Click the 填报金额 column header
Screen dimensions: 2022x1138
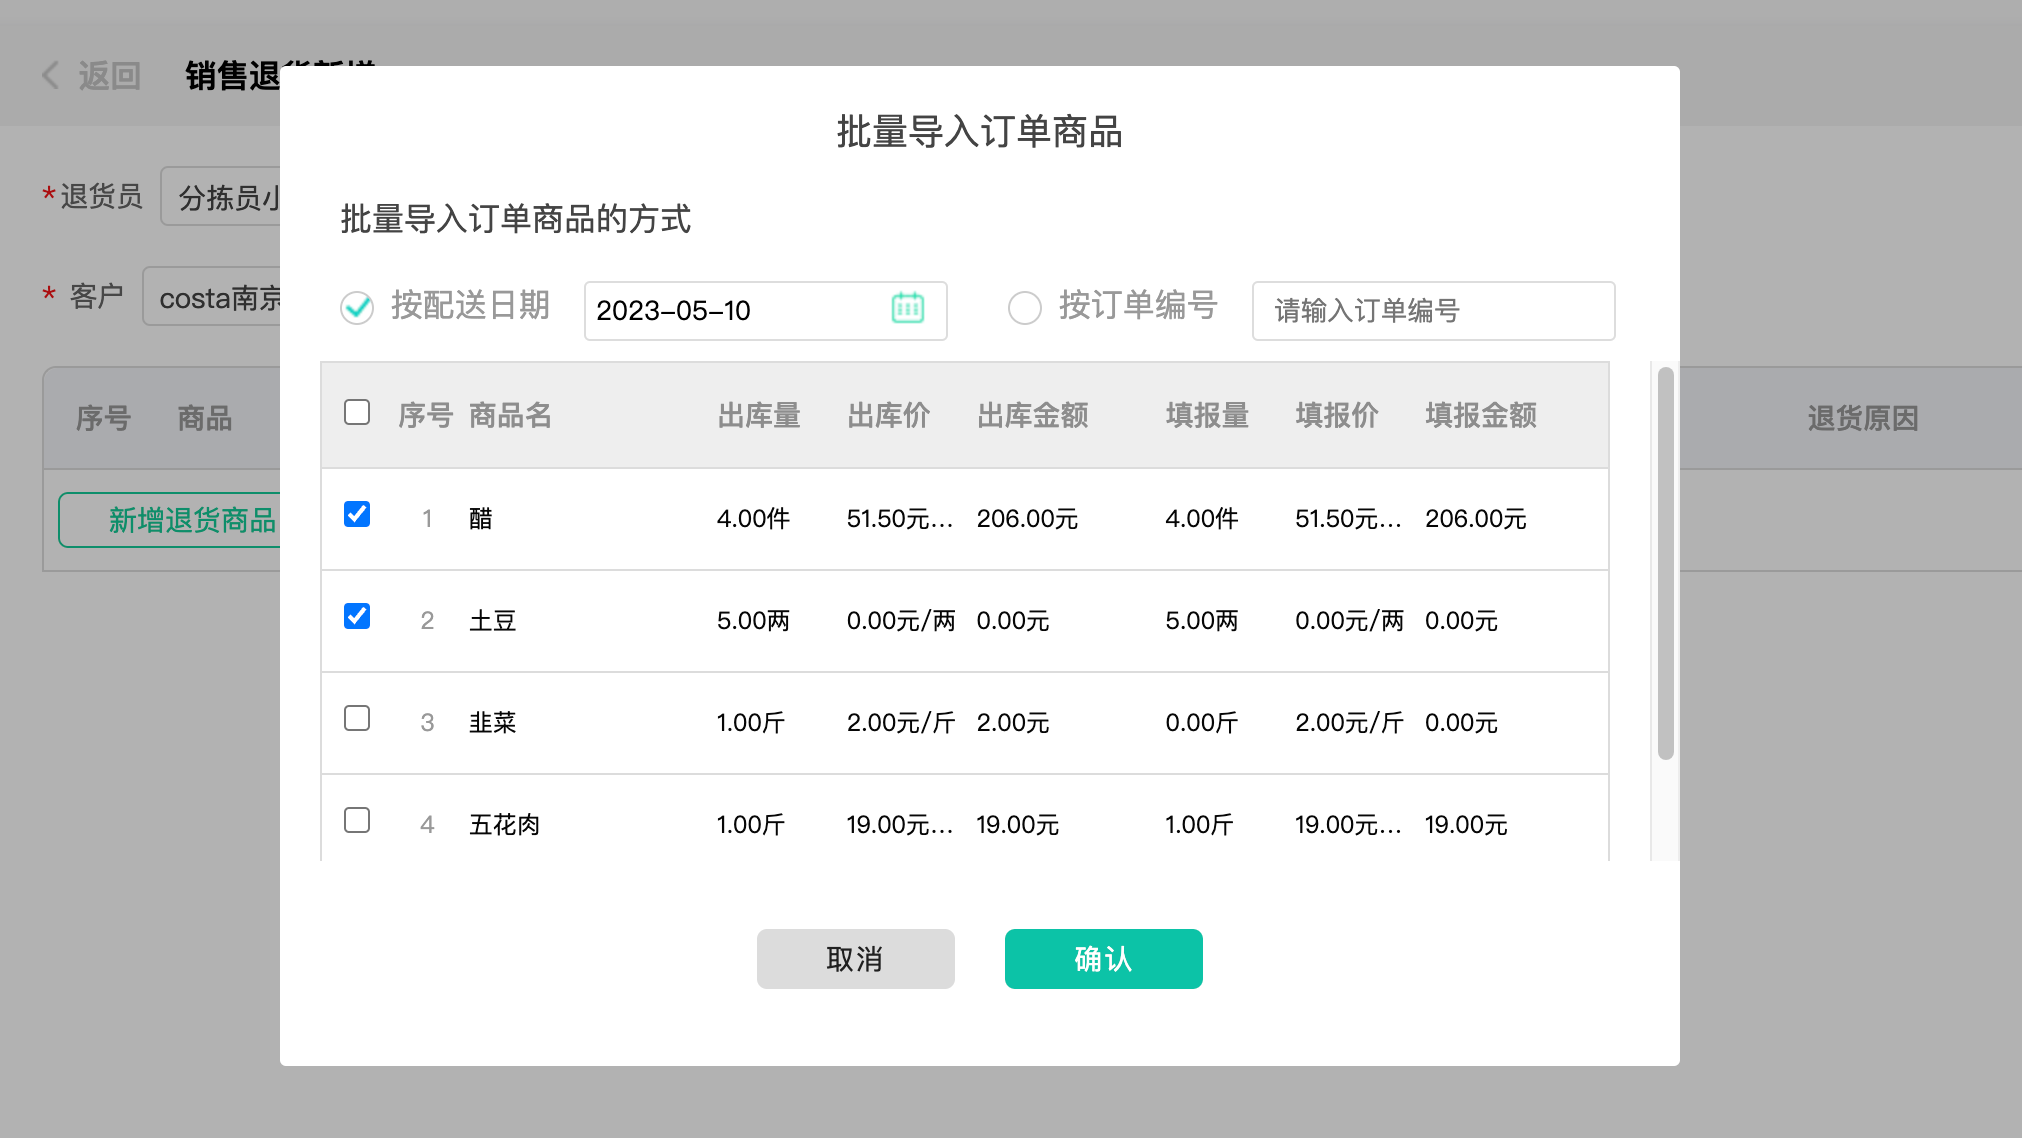(x=1480, y=415)
